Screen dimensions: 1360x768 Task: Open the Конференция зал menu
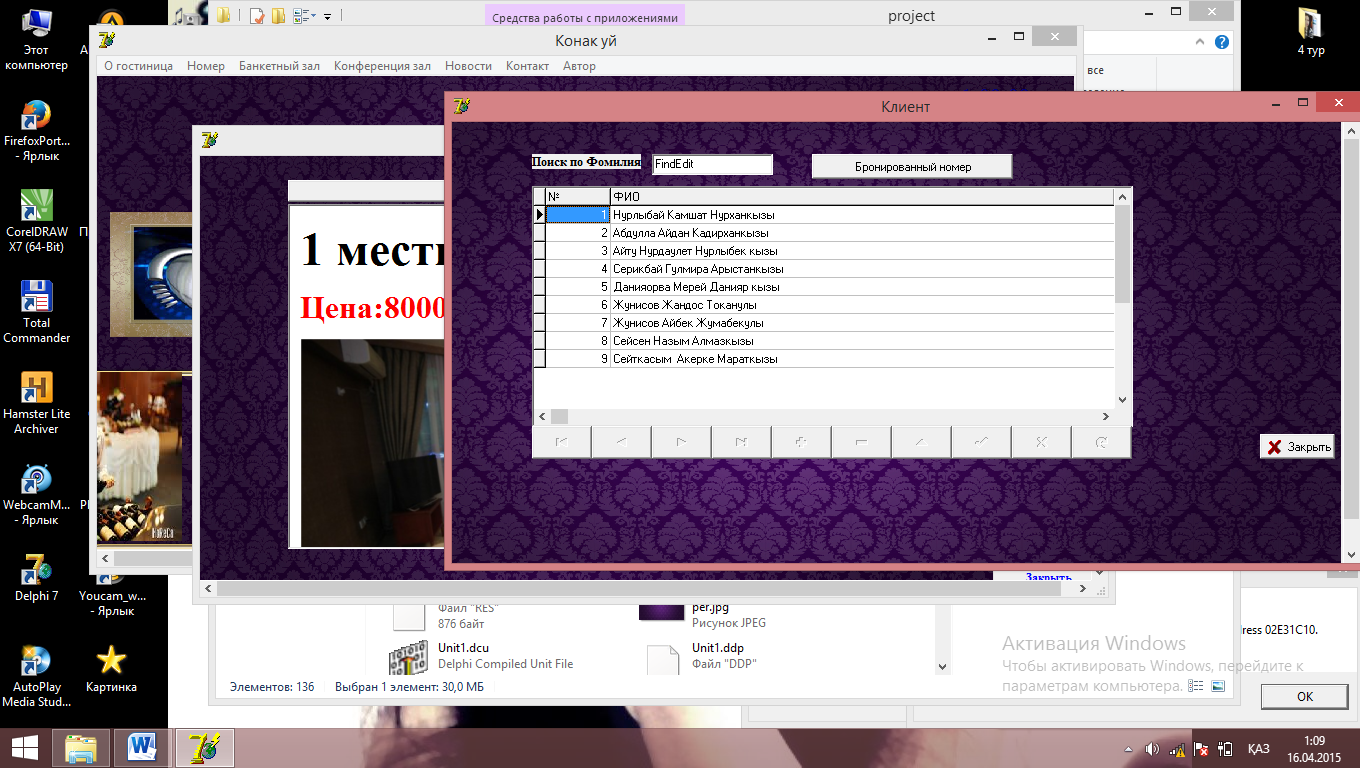coord(382,66)
